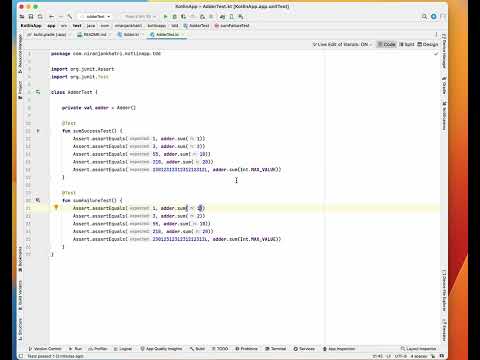Click run gutter icon beside sumFailureTest

[38, 200]
